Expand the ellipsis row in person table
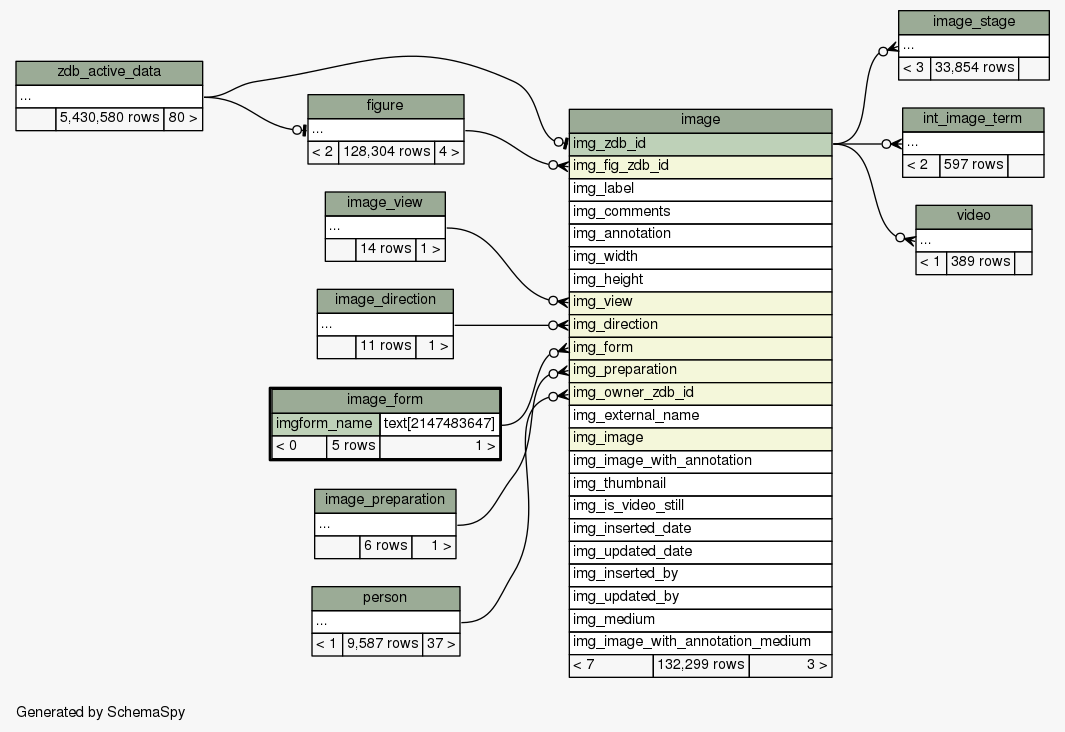 (385, 621)
